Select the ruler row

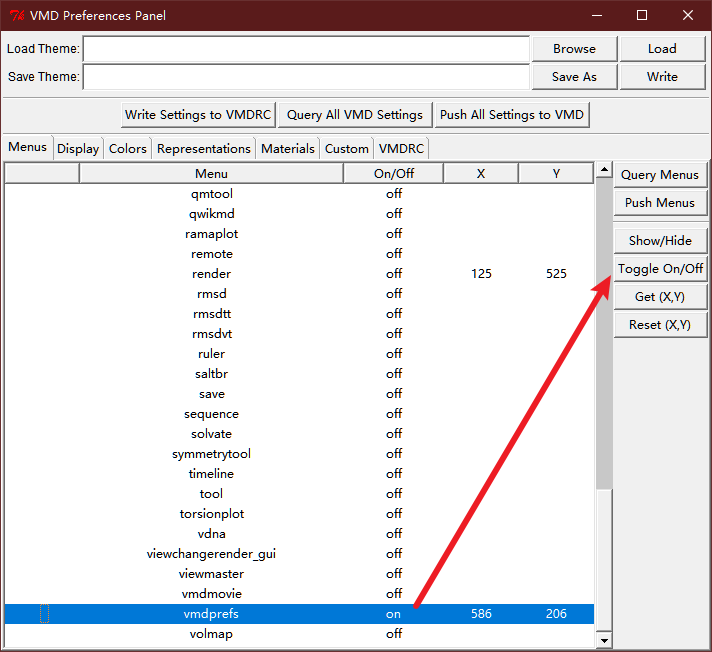[299, 354]
